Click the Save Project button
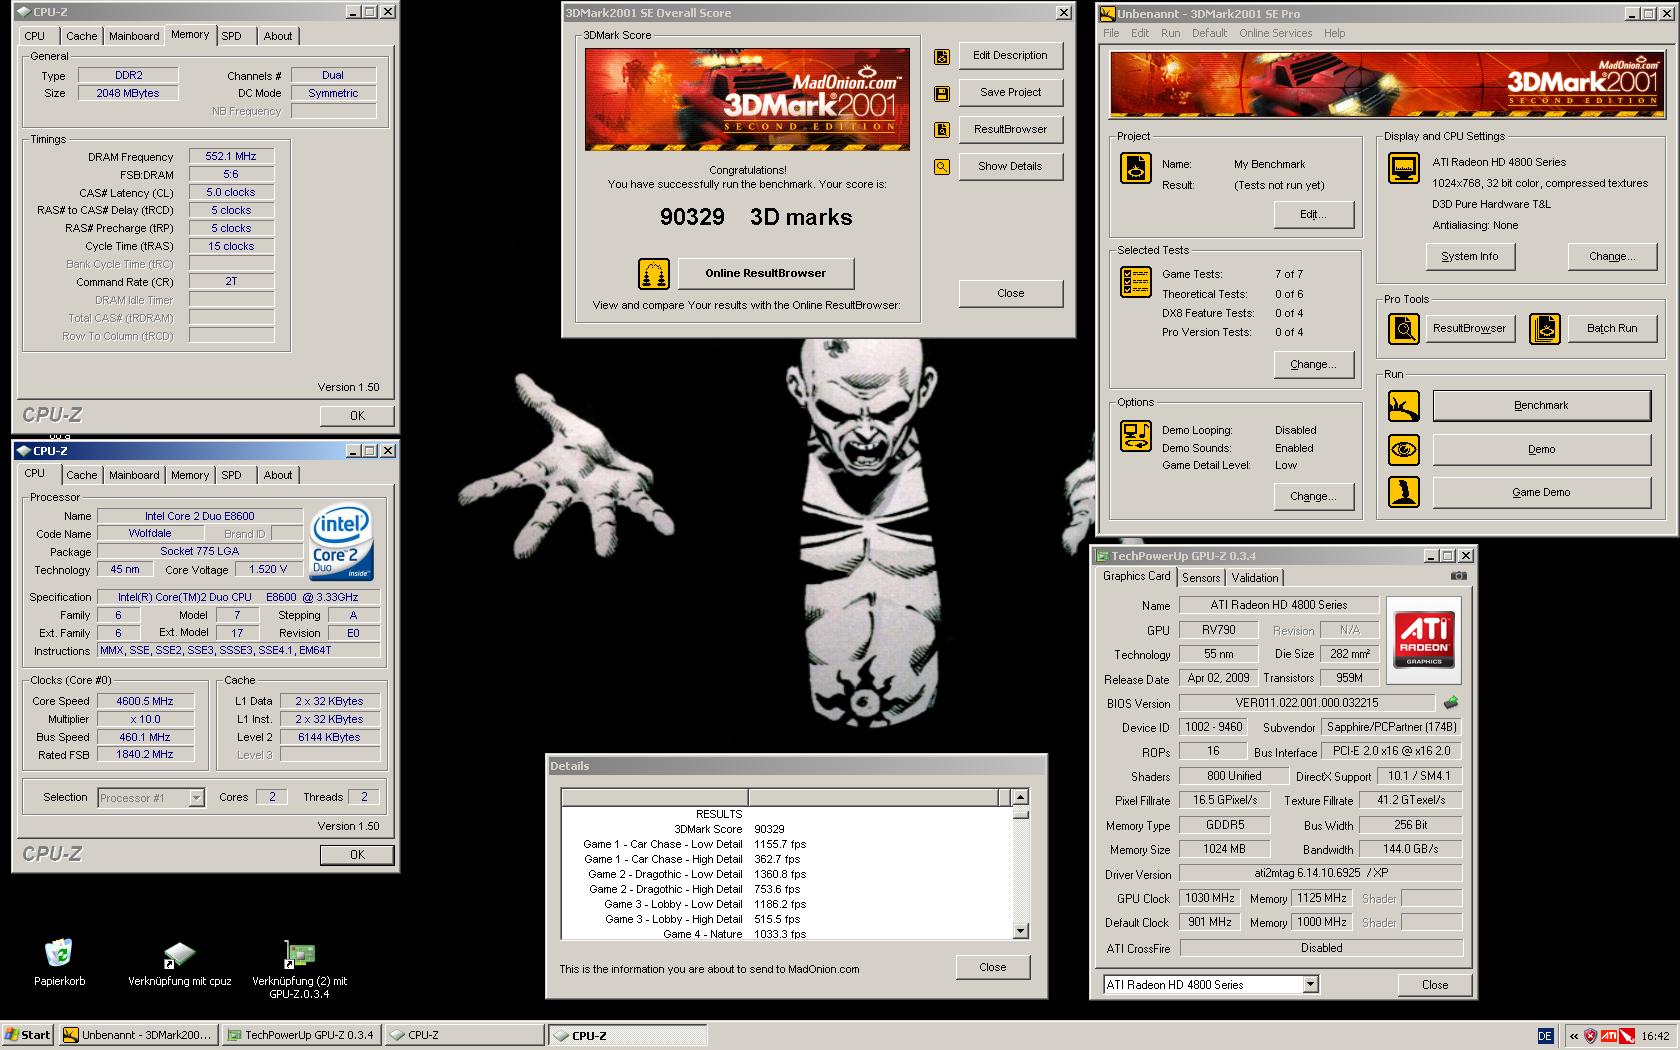The height and width of the screenshot is (1050, 1680). pyautogui.click(x=1010, y=92)
